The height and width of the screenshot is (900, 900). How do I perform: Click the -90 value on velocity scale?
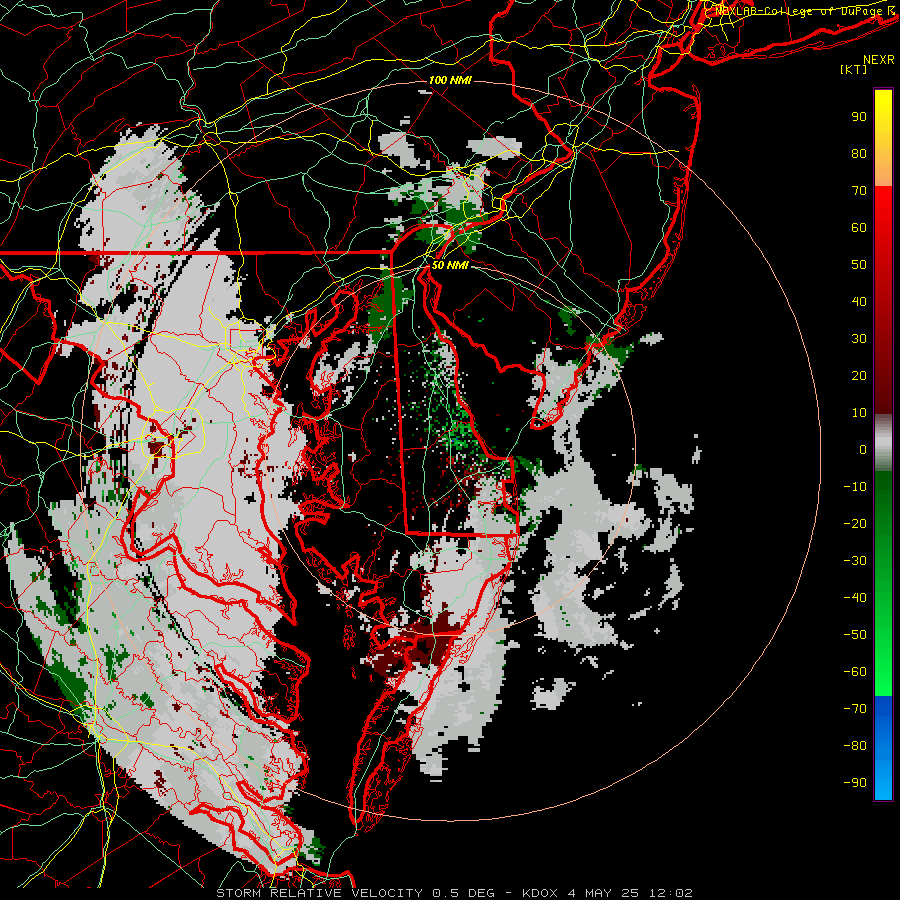point(855,783)
